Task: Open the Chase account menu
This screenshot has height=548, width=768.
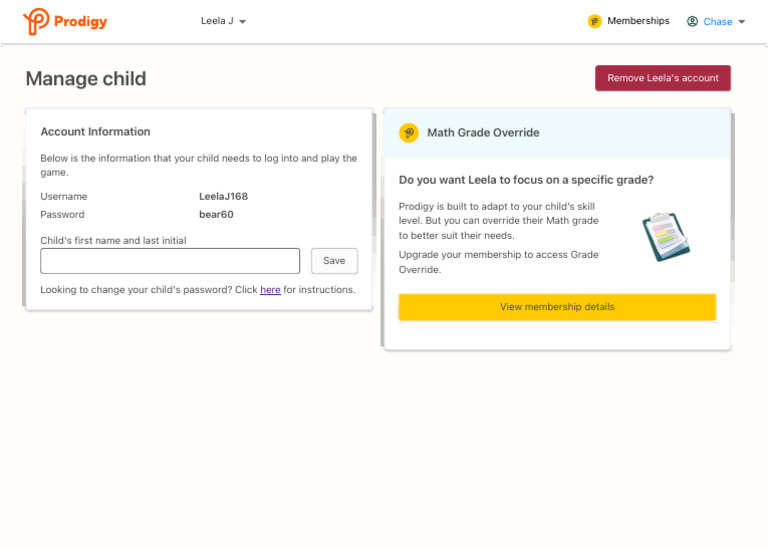Action: pos(718,22)
